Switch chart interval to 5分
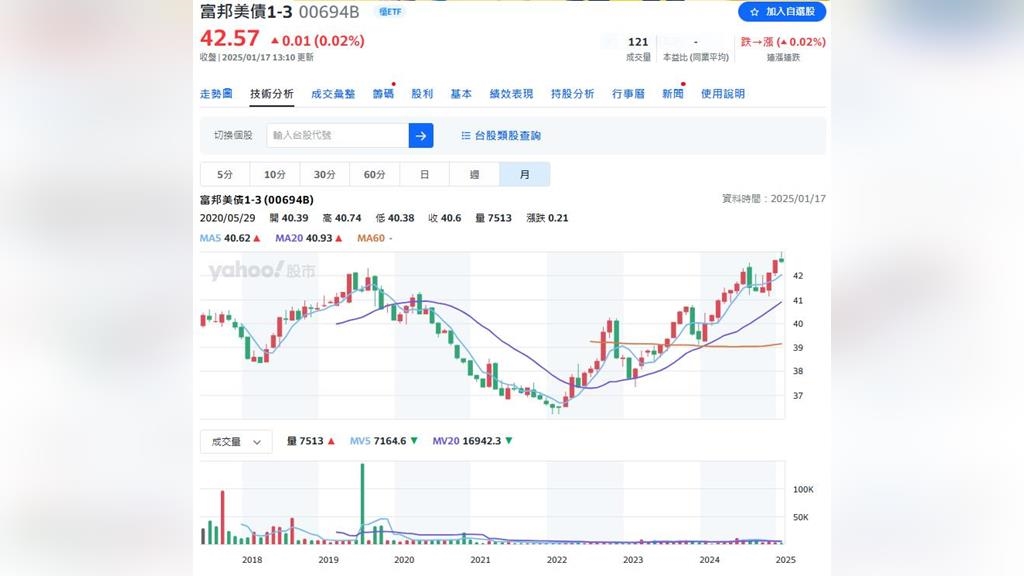1024x576 pixels. (225, 174)
